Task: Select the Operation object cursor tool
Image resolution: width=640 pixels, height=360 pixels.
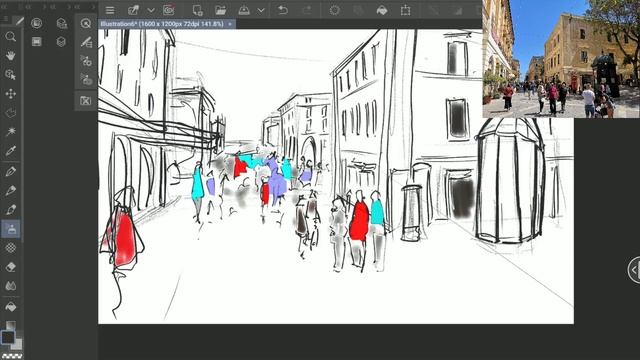Action: [x=11, y=75]
